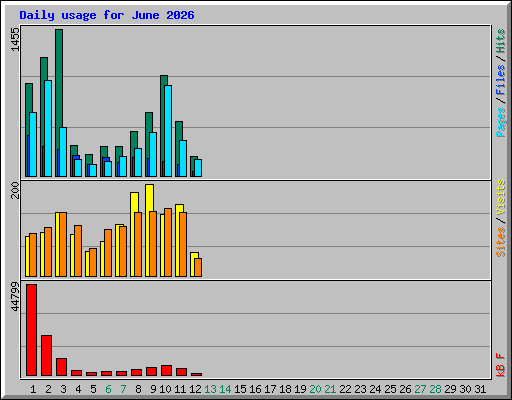Image resolution: width=512 pixels, height=400 pixels.
Task: Click the 1455 hits axis value
Action: [x=15, y=39]
